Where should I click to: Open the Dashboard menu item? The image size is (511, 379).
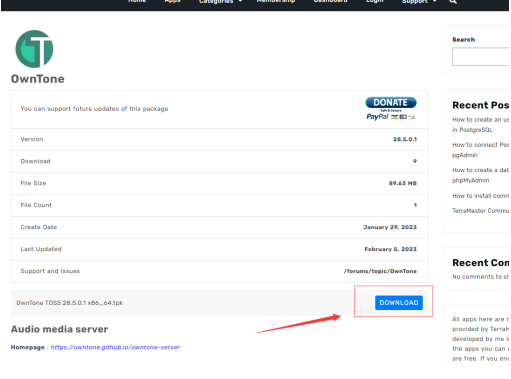tap(330, 1)
